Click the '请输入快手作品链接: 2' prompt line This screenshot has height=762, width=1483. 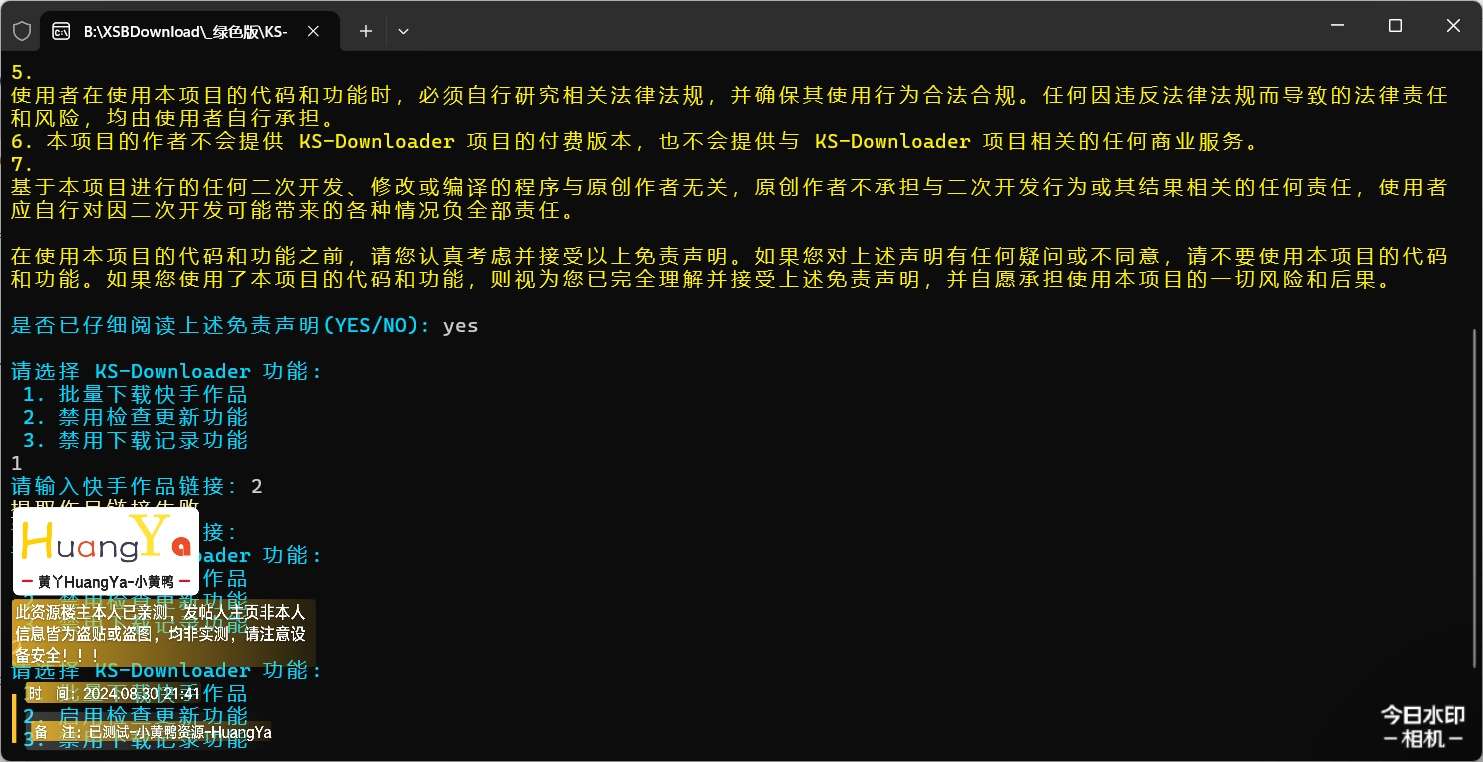point(137,486)
